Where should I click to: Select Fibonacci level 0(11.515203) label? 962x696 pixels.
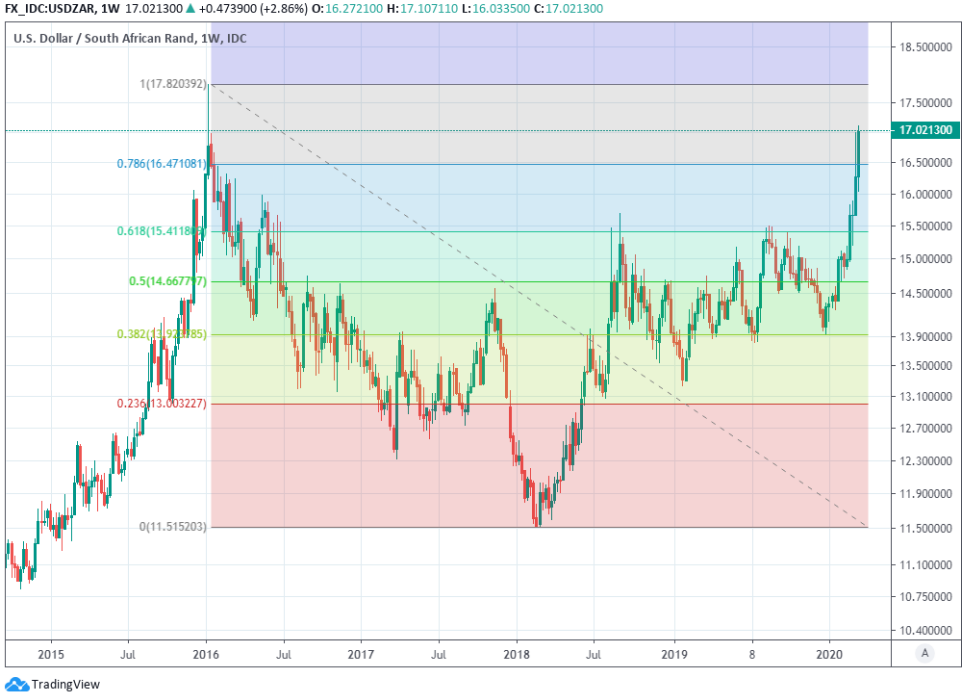point(173,527)
